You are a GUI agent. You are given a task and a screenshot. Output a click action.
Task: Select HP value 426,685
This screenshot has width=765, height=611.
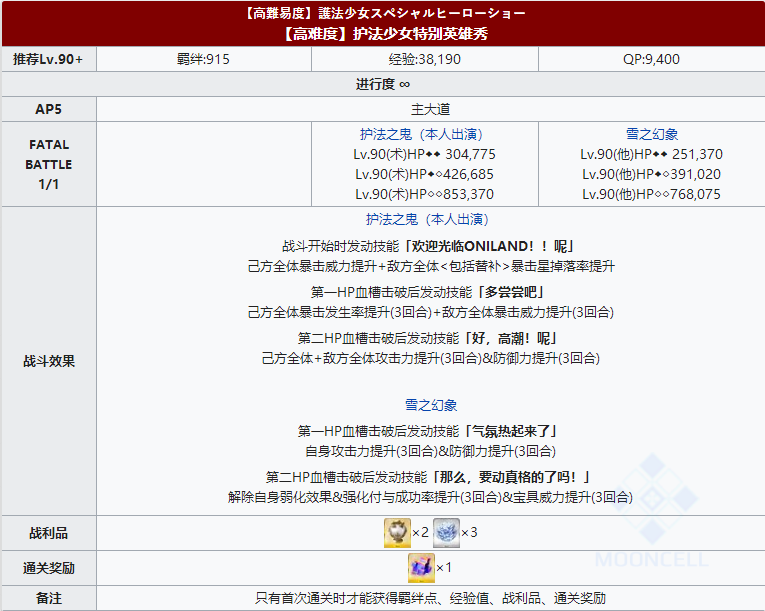468,174
